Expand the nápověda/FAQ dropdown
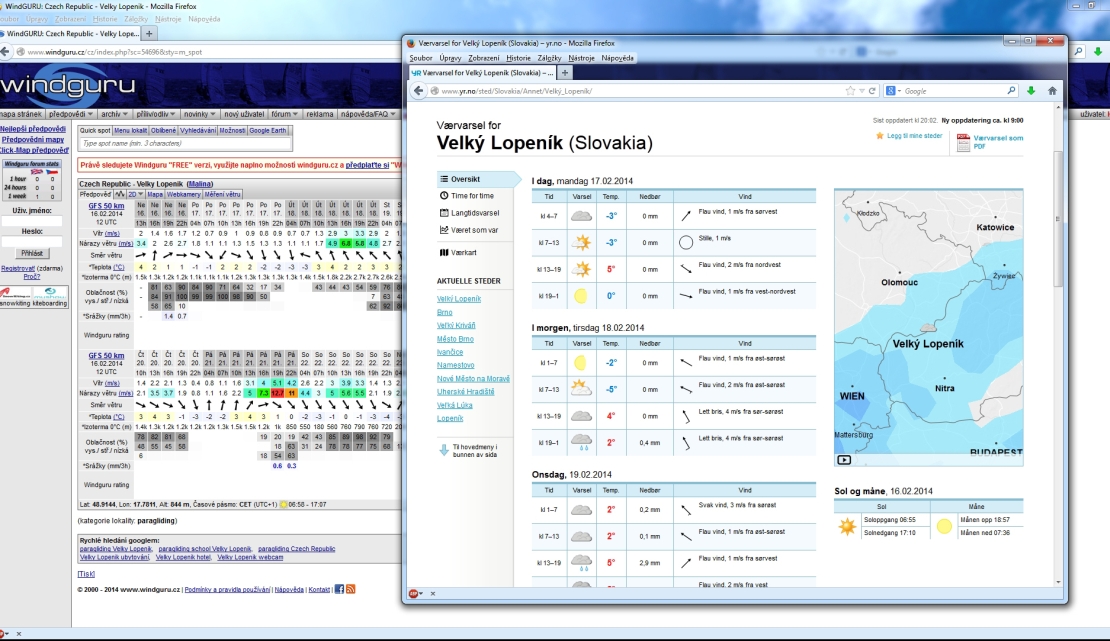 368,114
